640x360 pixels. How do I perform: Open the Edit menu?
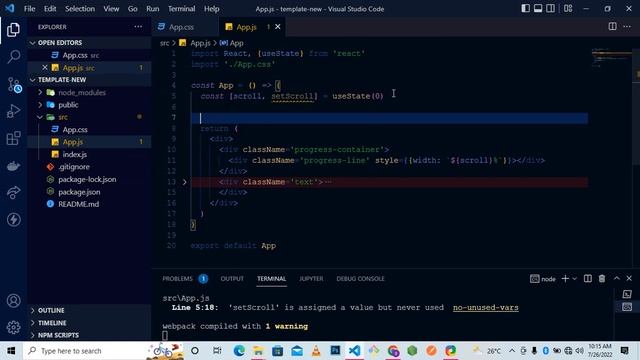point(50,9)
